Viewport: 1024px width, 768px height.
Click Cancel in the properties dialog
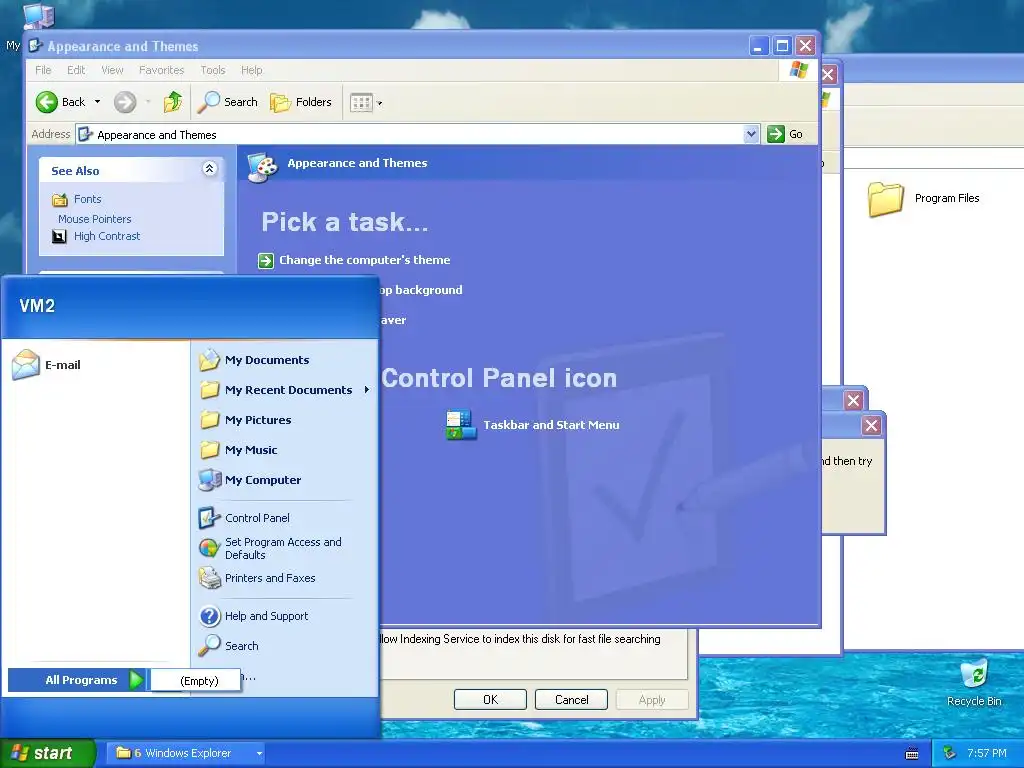[571, 699]
